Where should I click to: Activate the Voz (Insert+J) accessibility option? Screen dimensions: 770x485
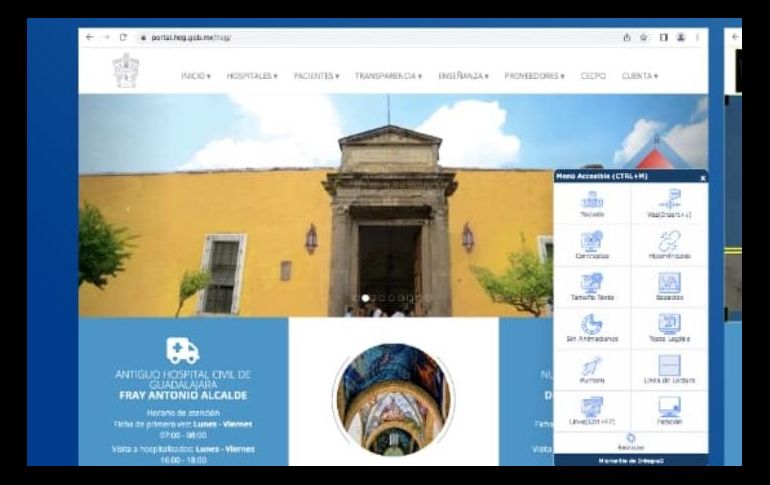coord(669,204)
